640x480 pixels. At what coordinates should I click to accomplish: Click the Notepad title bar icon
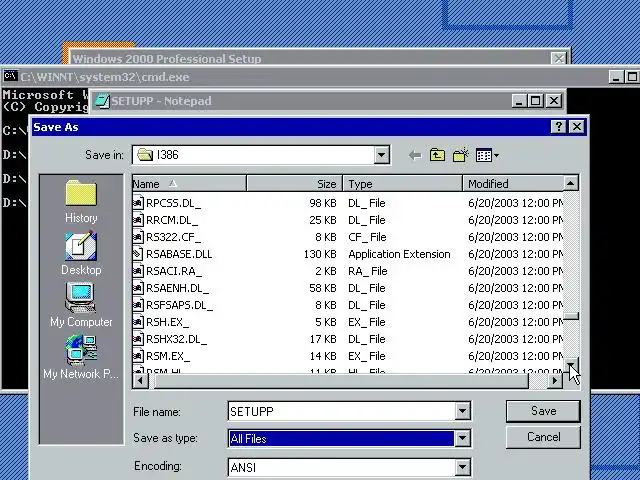tap(102, 101)
